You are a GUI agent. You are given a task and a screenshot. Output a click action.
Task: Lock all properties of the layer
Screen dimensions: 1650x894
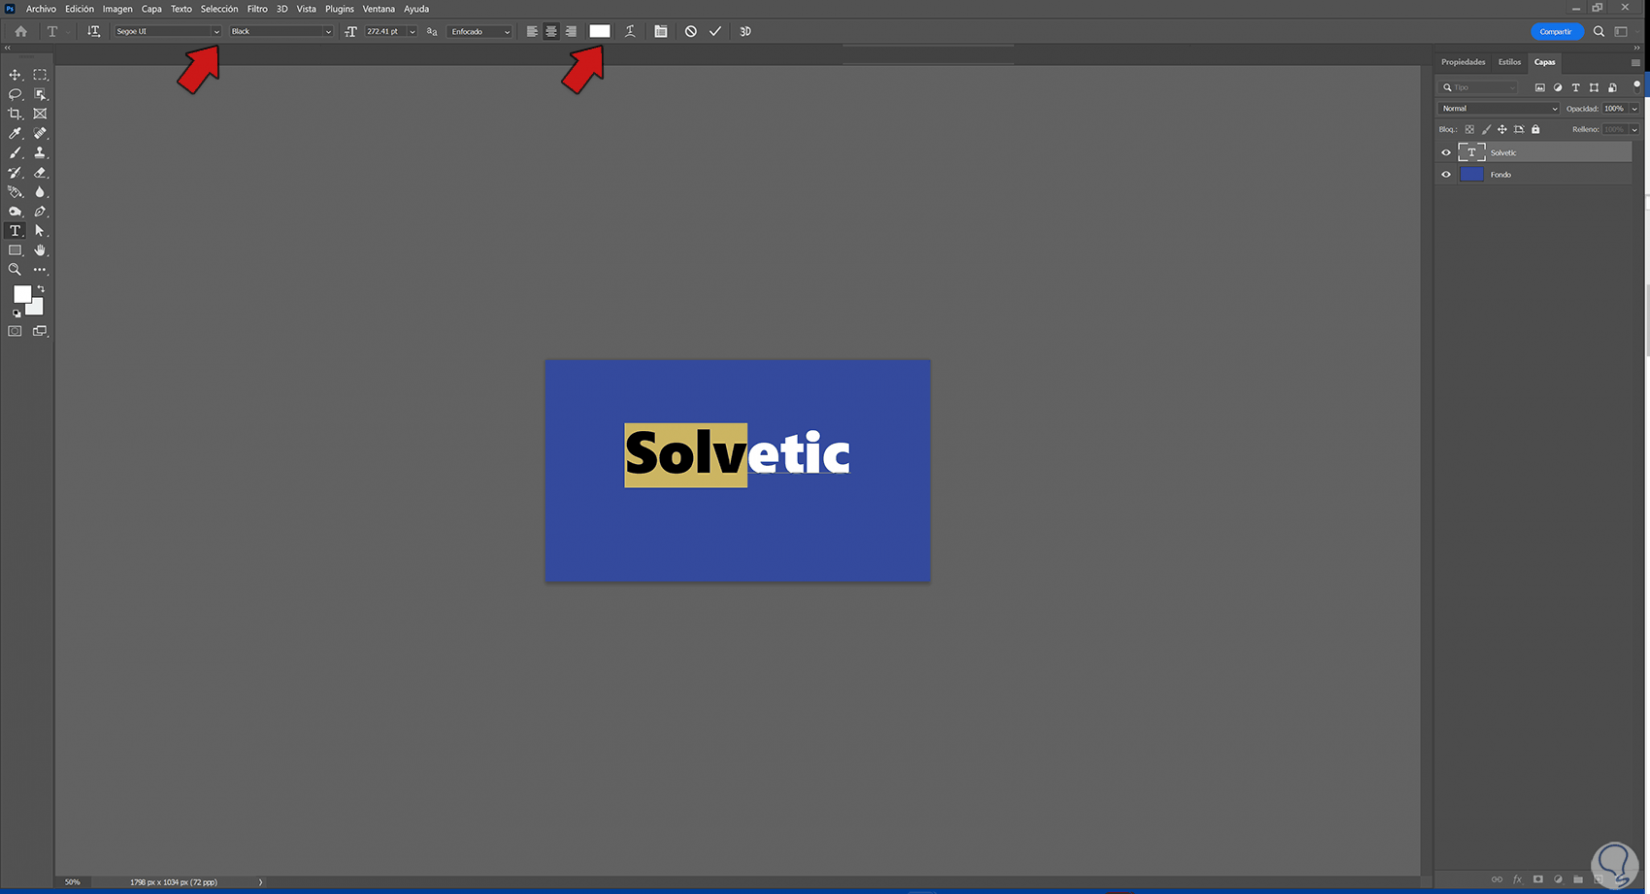click(x=1536, y=129)
